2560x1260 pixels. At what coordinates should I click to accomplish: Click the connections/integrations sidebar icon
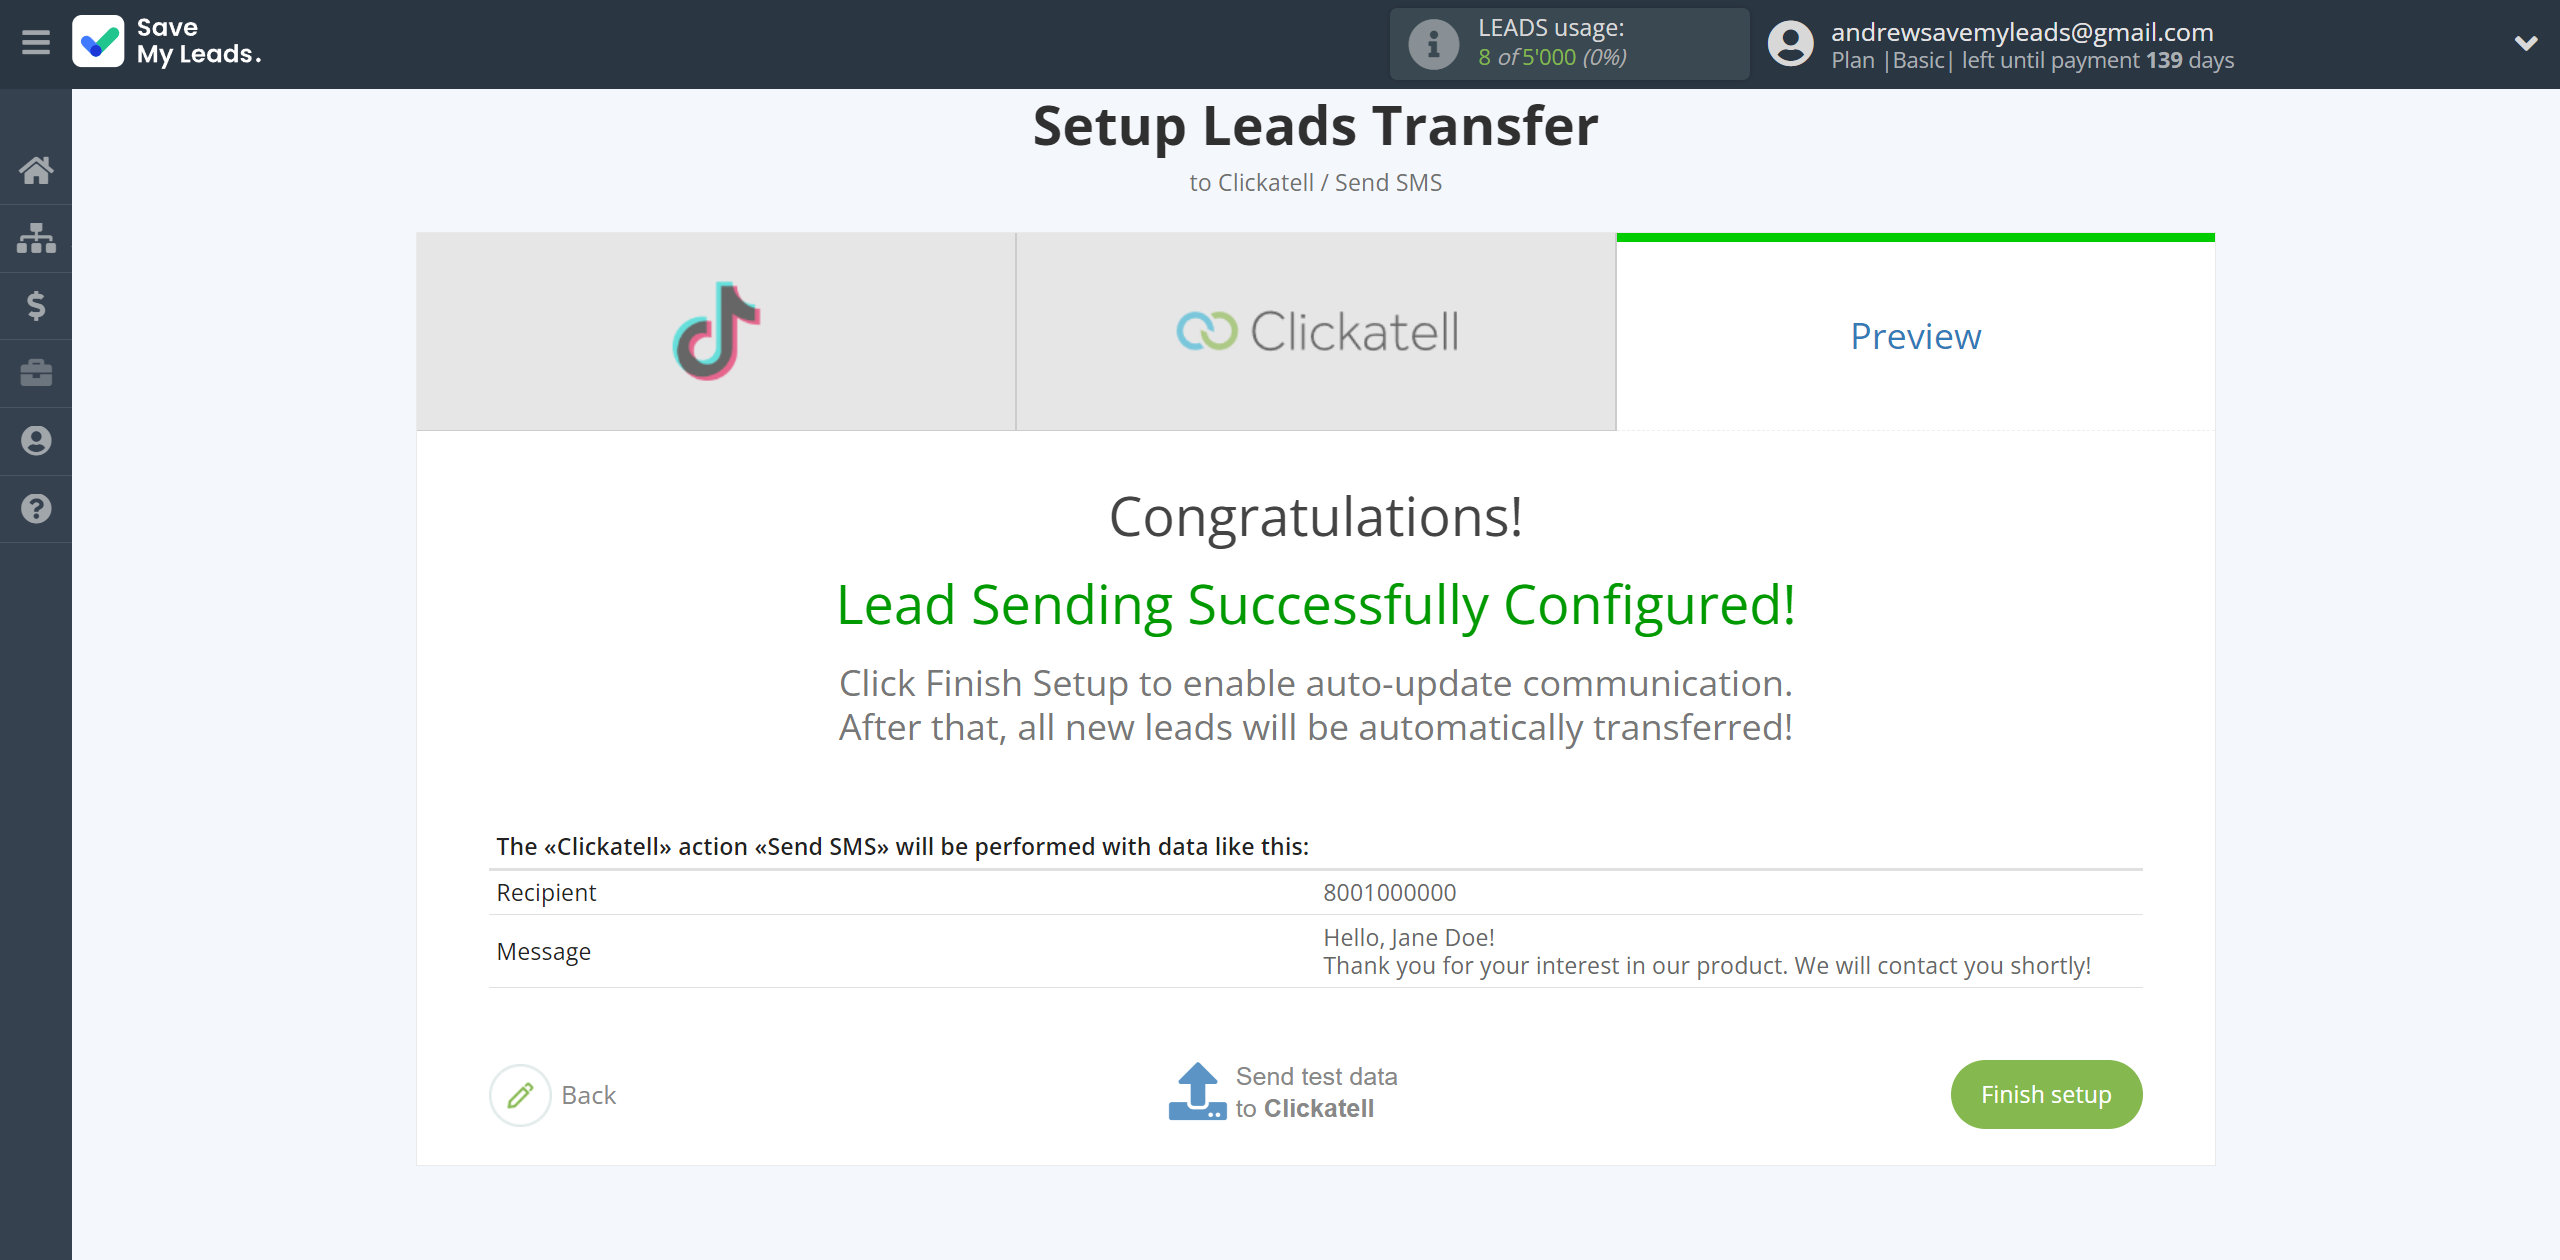(x=36, y=235)
